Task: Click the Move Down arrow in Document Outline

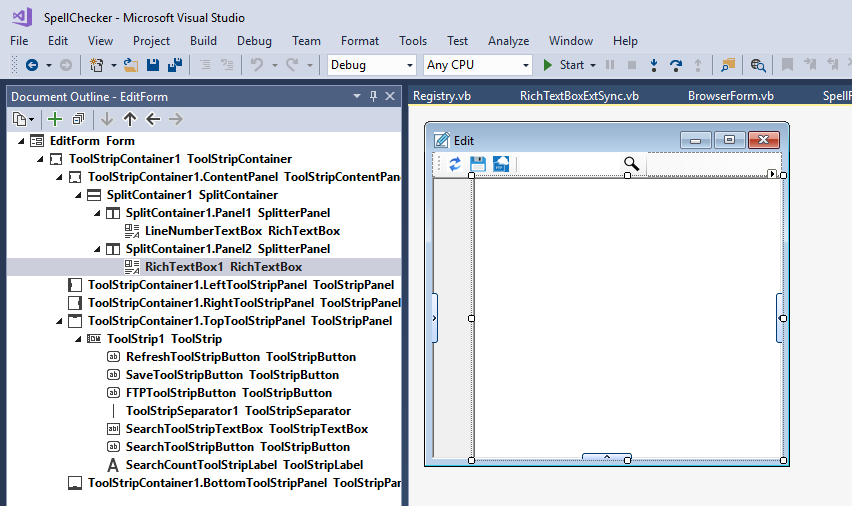Action: pyautogui.click(x=107, y=119)
